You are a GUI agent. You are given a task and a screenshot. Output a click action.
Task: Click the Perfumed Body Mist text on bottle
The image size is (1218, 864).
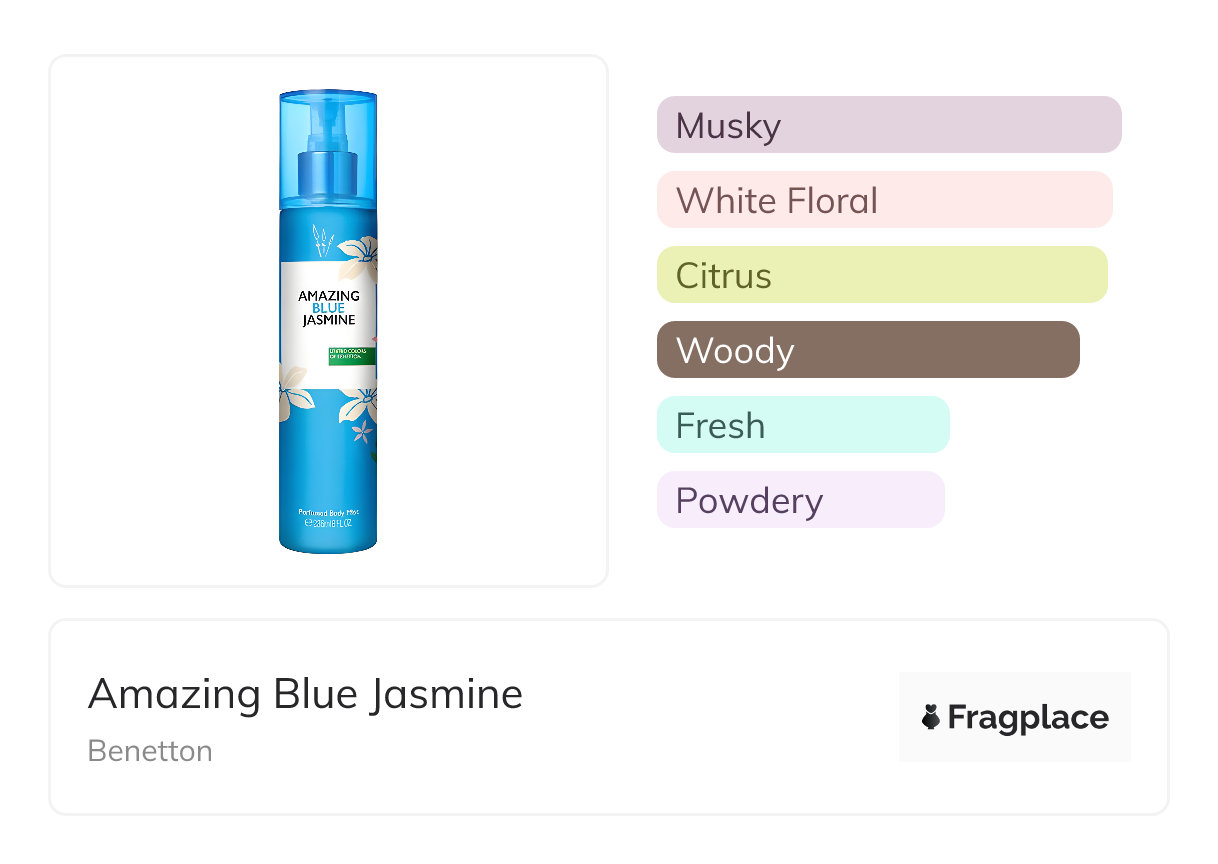pyautogui.click(x=328, y=512)
